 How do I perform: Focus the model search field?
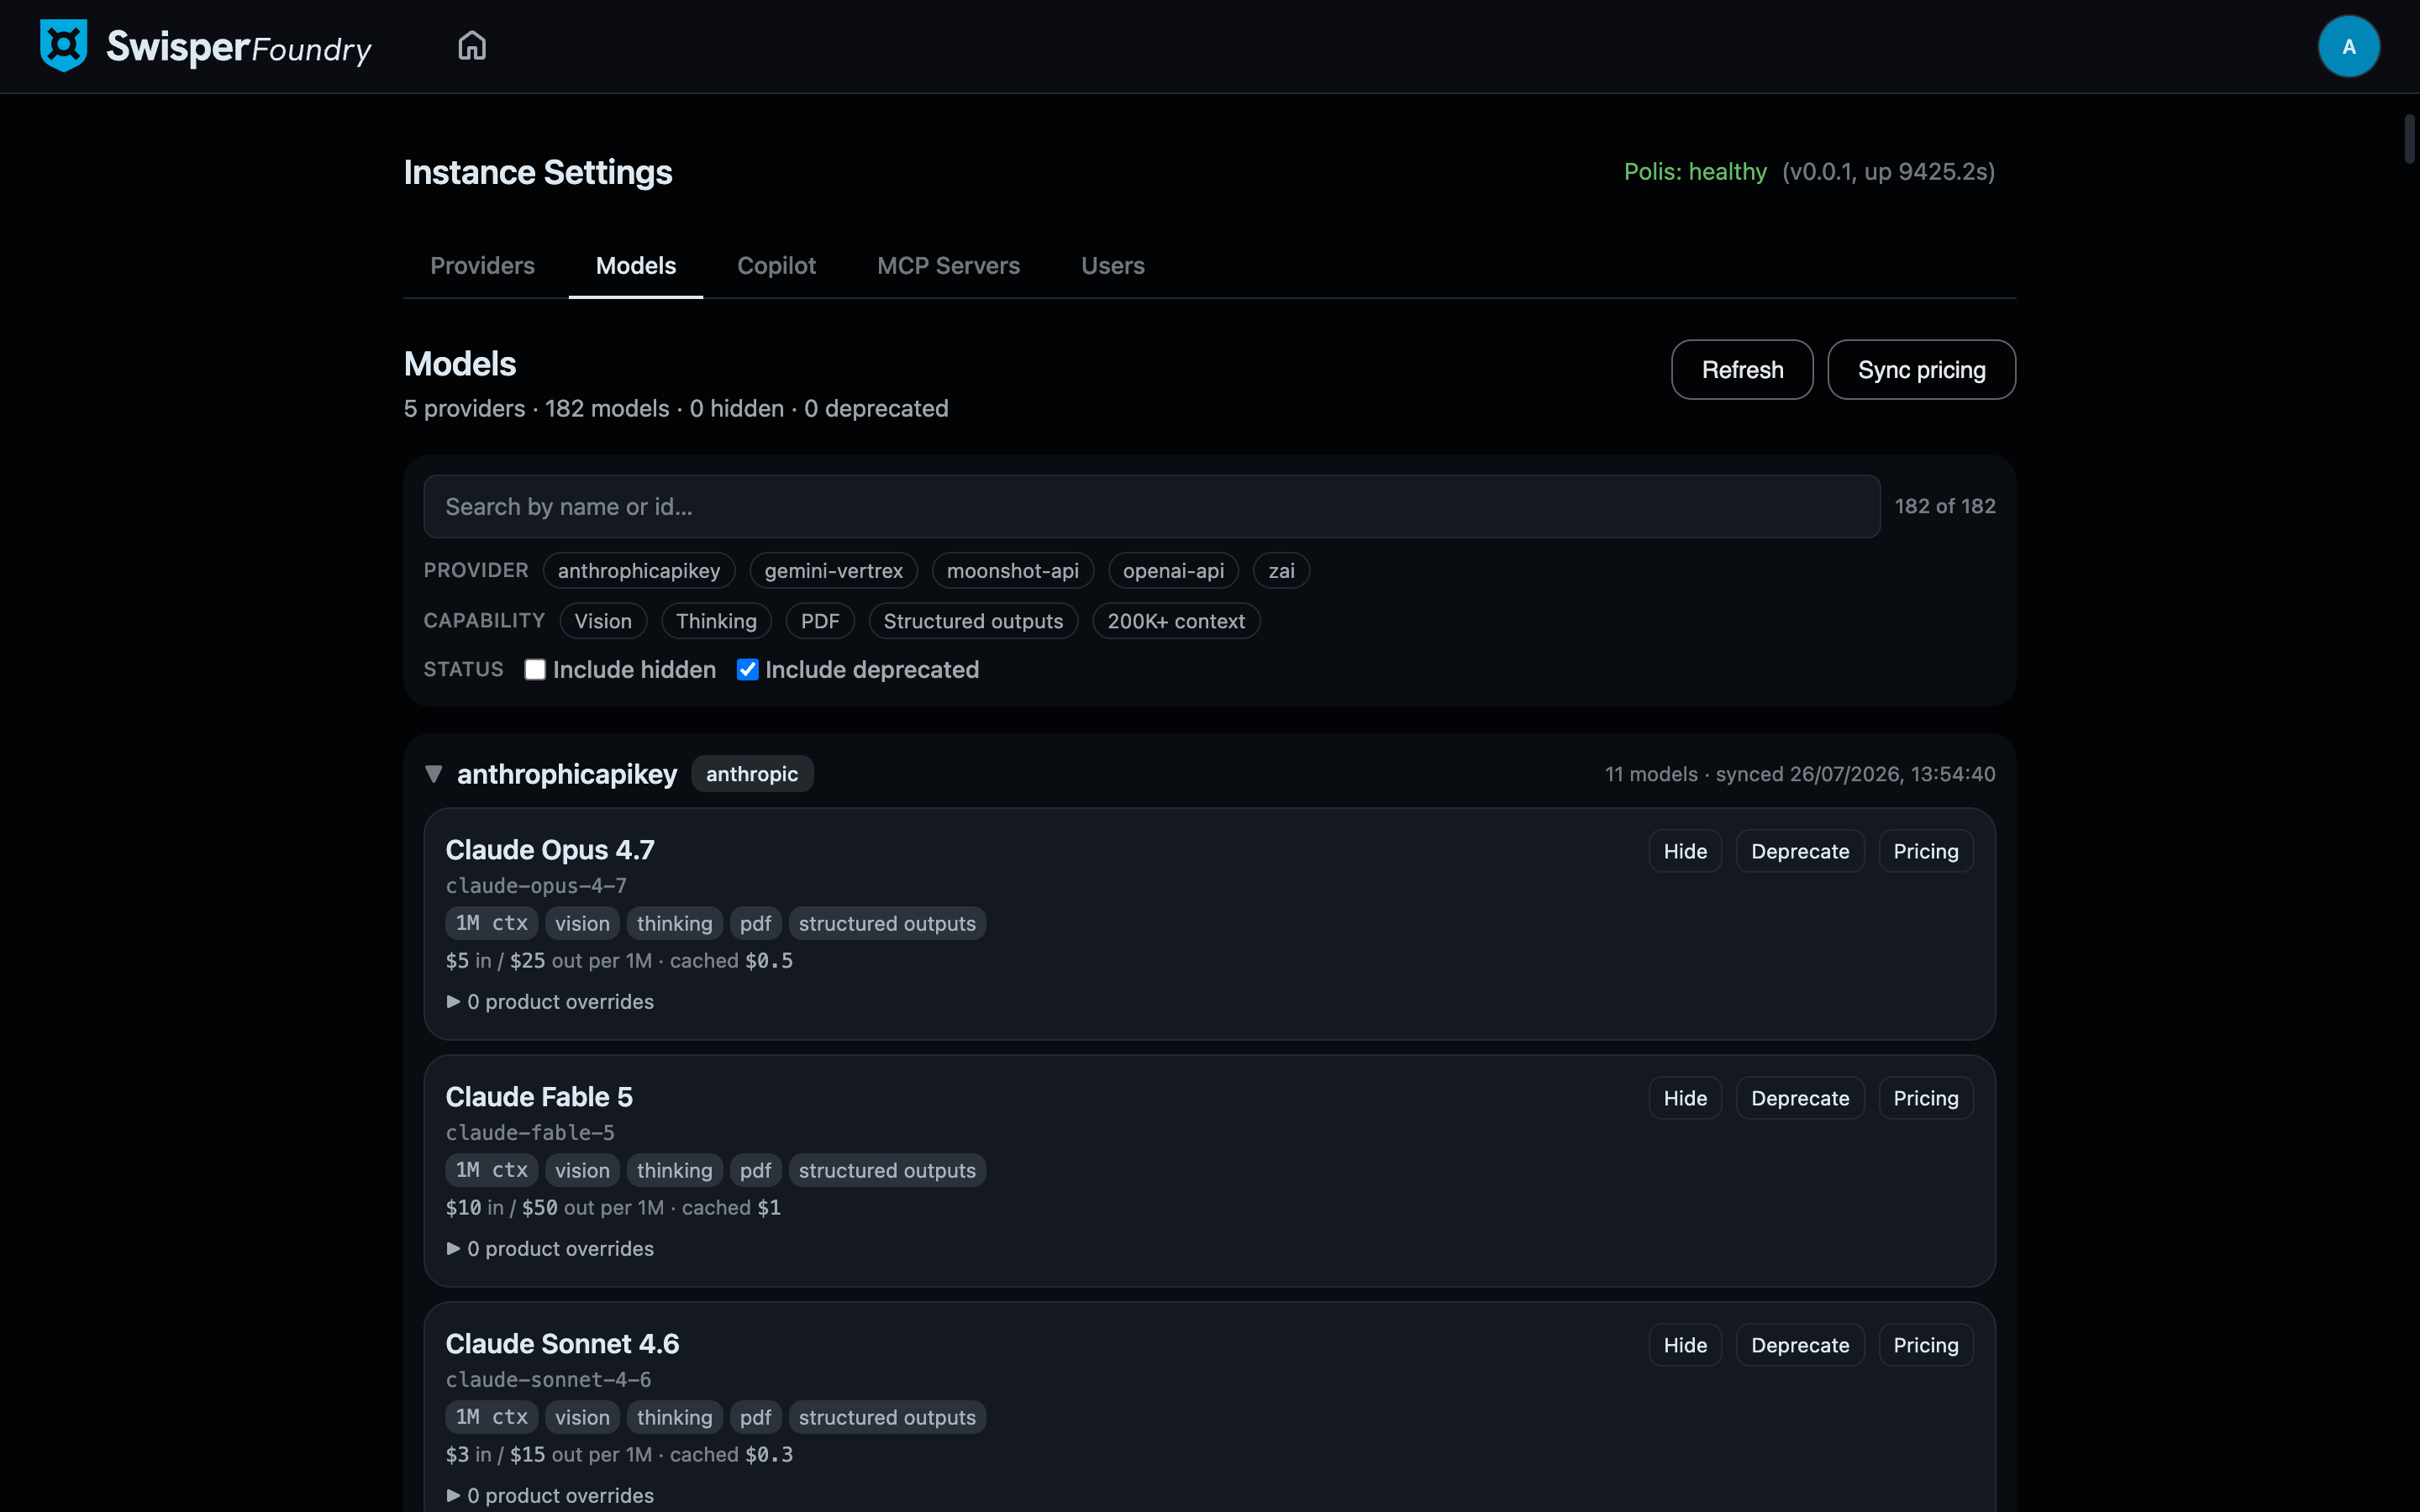(1151, 507)
